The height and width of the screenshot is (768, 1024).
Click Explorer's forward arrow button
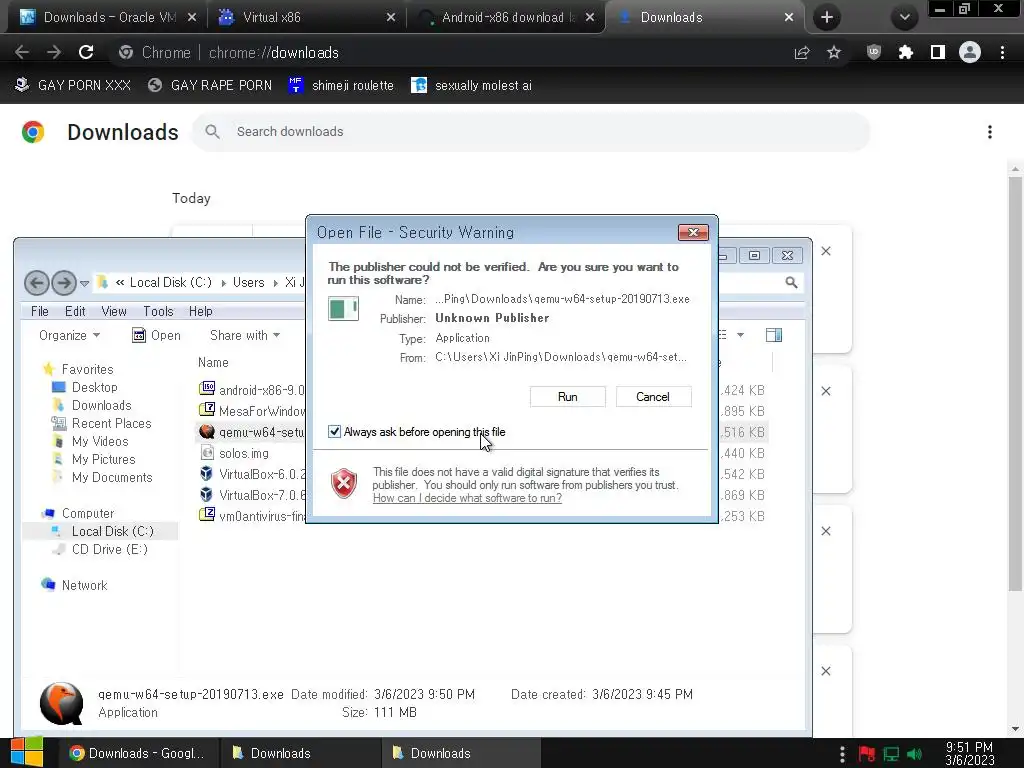(63, 283)
